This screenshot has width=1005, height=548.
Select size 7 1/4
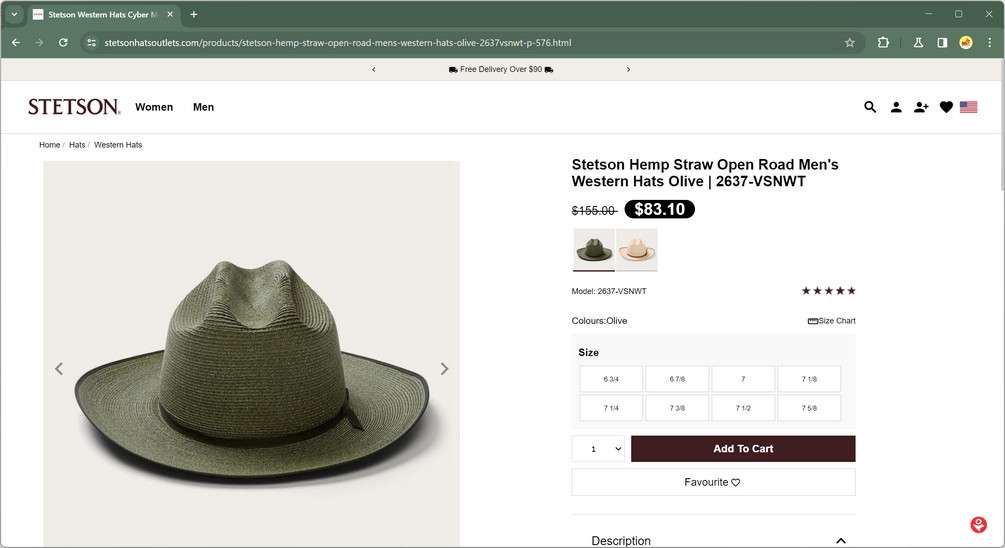tap(611, 408)
